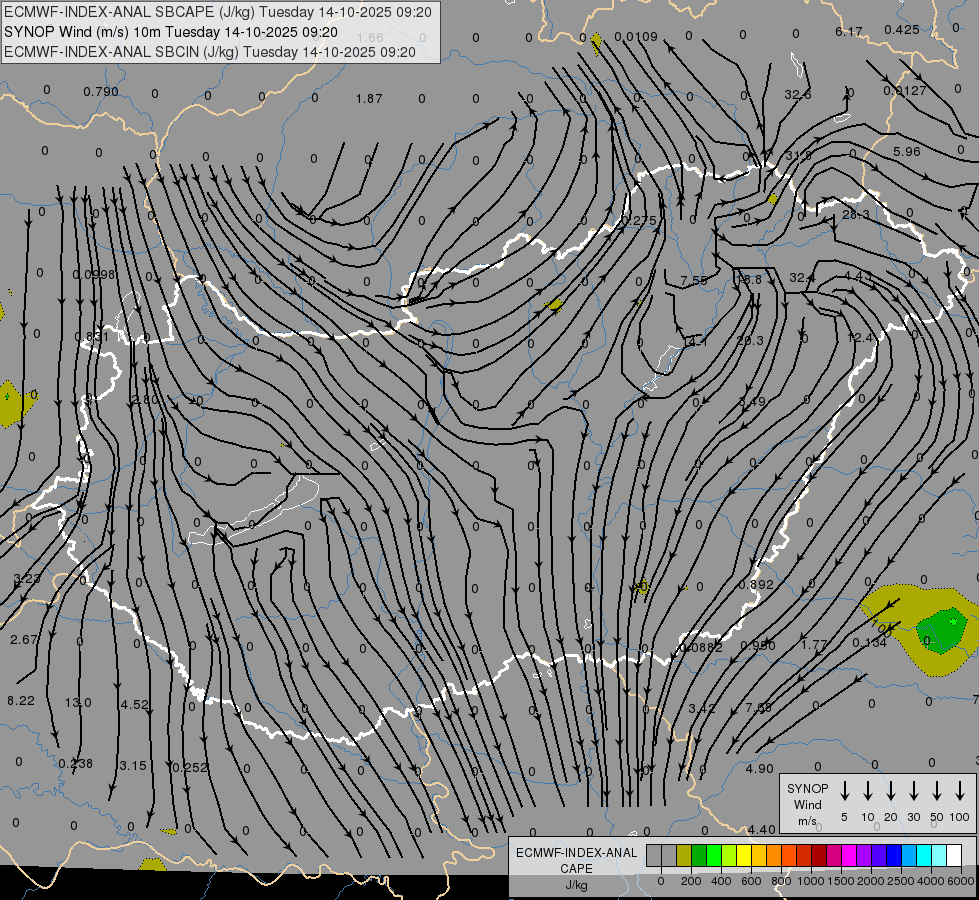The width and height of the screenshot is (979, 900).
Task: Click the map value '4.40'
Action: [761, 829]
